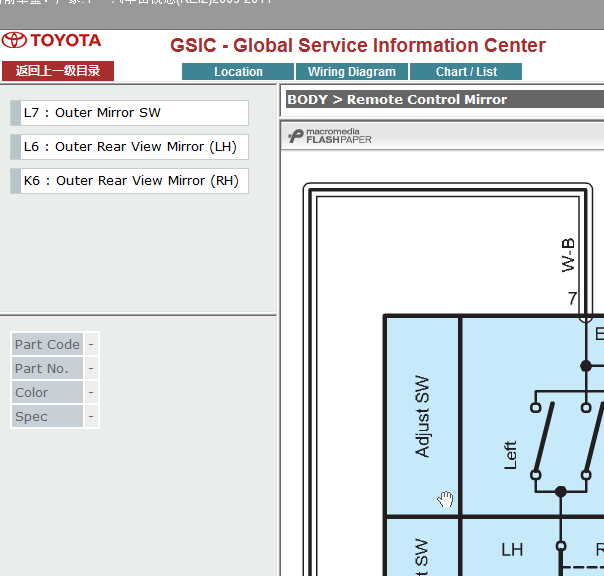Open the Location tab
The image size is (604, 576).
click(238, 72)
